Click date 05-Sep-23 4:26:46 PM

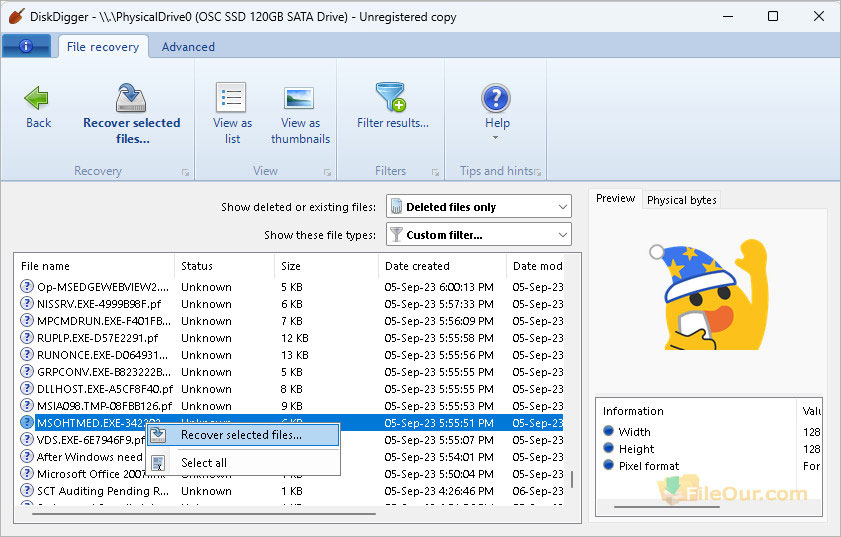click(x=439, y=491)
